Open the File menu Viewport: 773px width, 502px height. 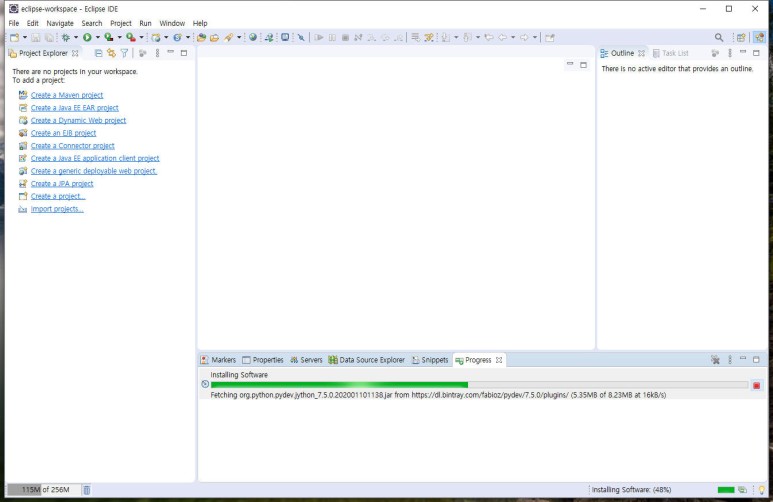(x=14, y=23)
